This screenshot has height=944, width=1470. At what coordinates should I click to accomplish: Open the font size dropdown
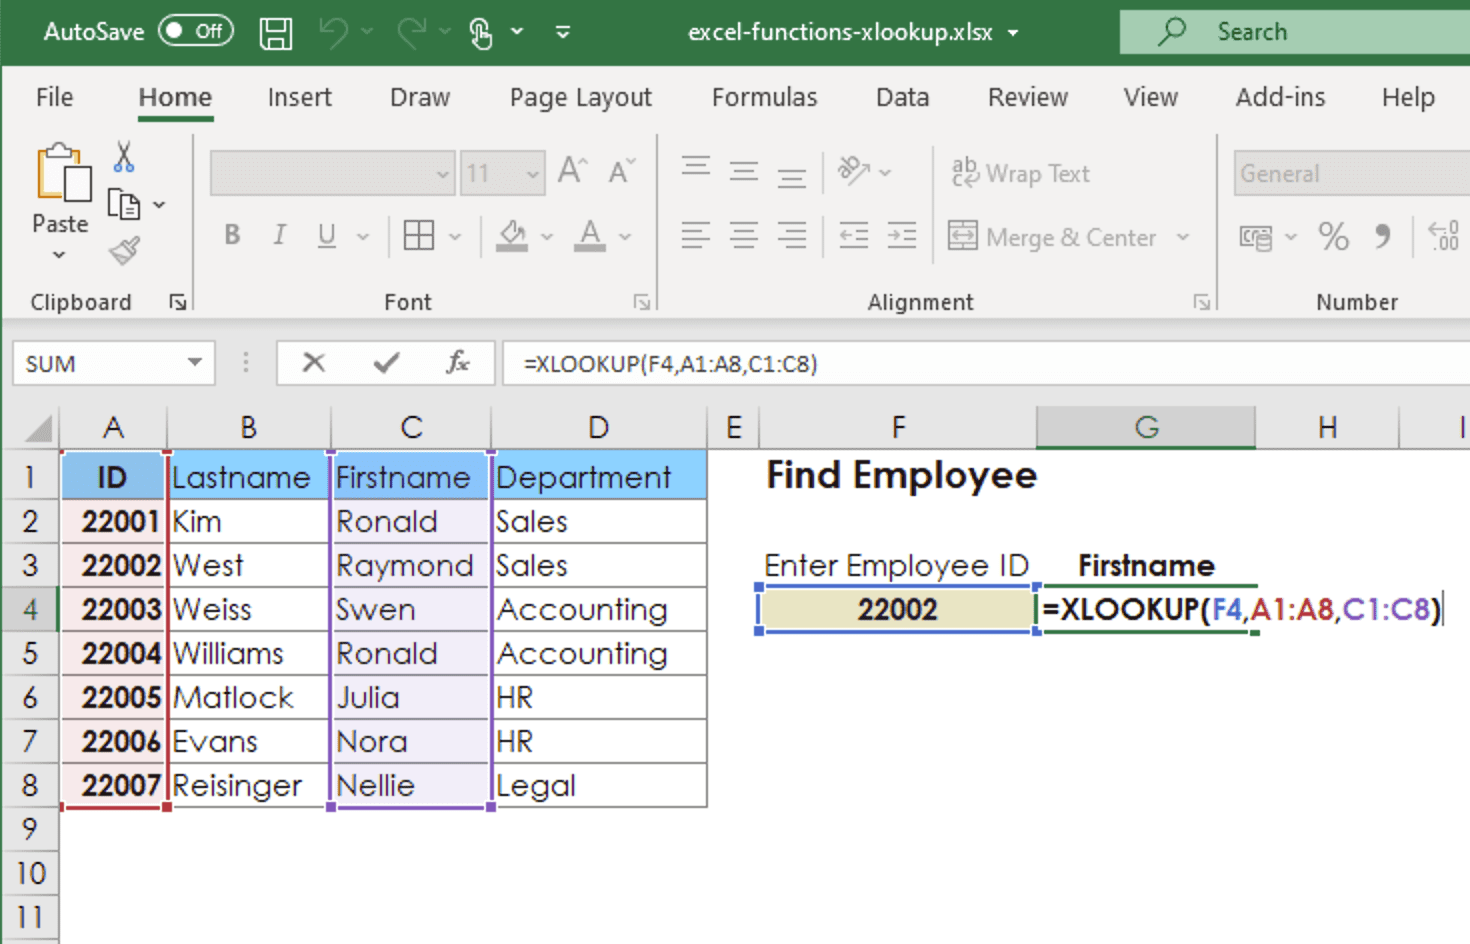point(531,172)
